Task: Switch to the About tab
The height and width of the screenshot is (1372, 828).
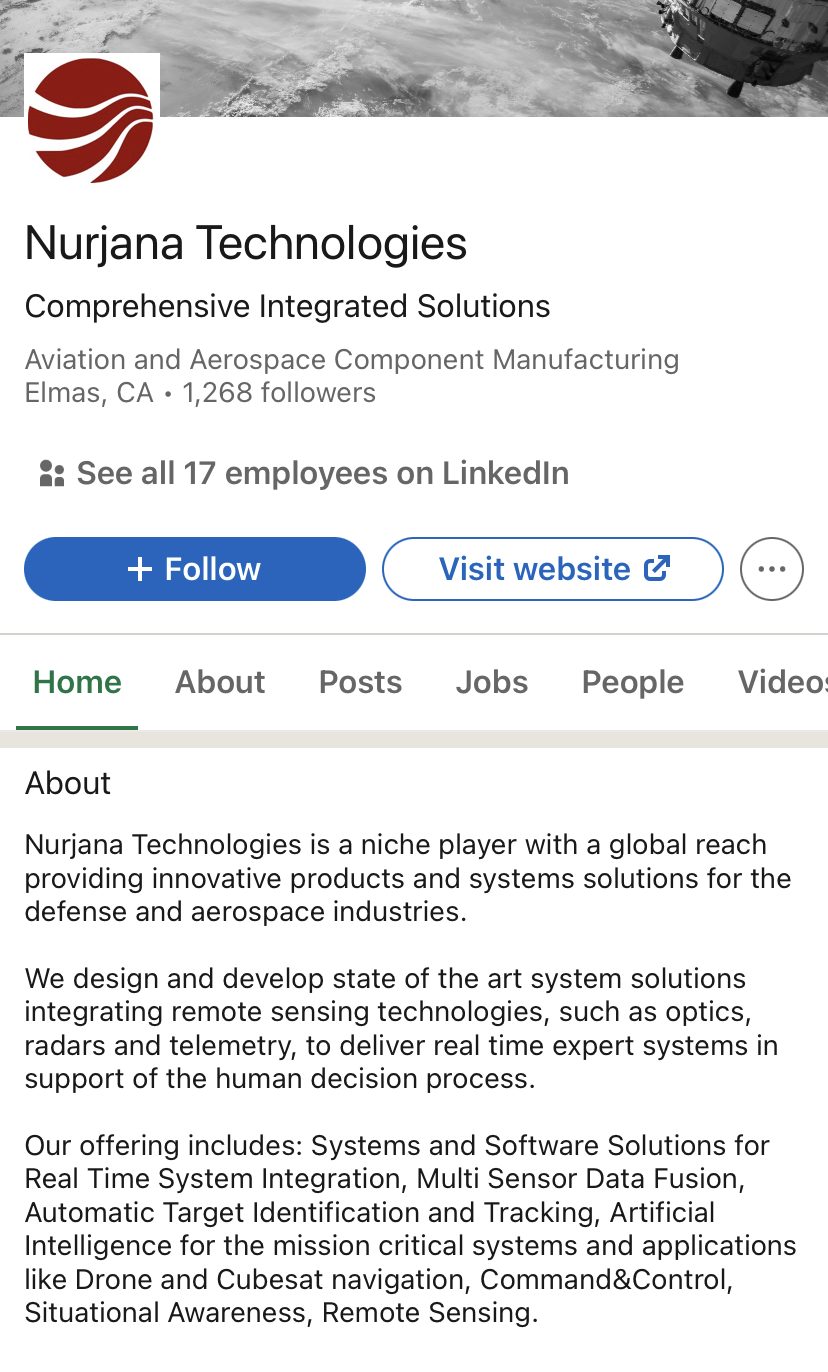Action: pos(220,682)
